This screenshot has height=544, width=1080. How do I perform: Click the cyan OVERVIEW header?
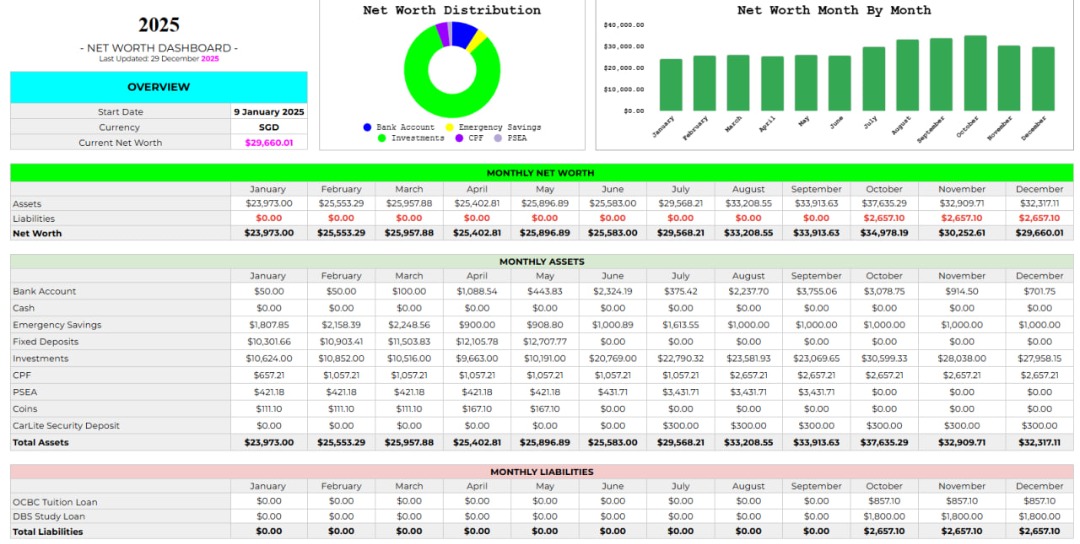[159, 87]
